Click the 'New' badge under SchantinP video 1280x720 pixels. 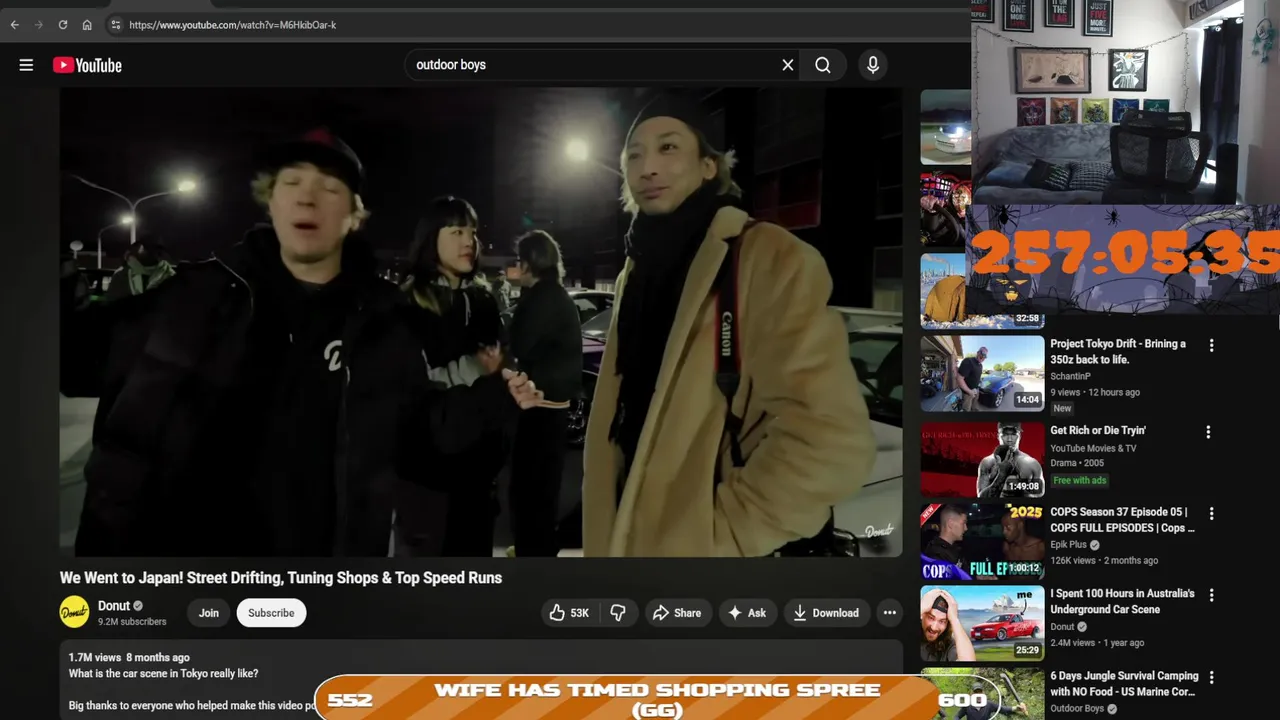point(1062,408)
